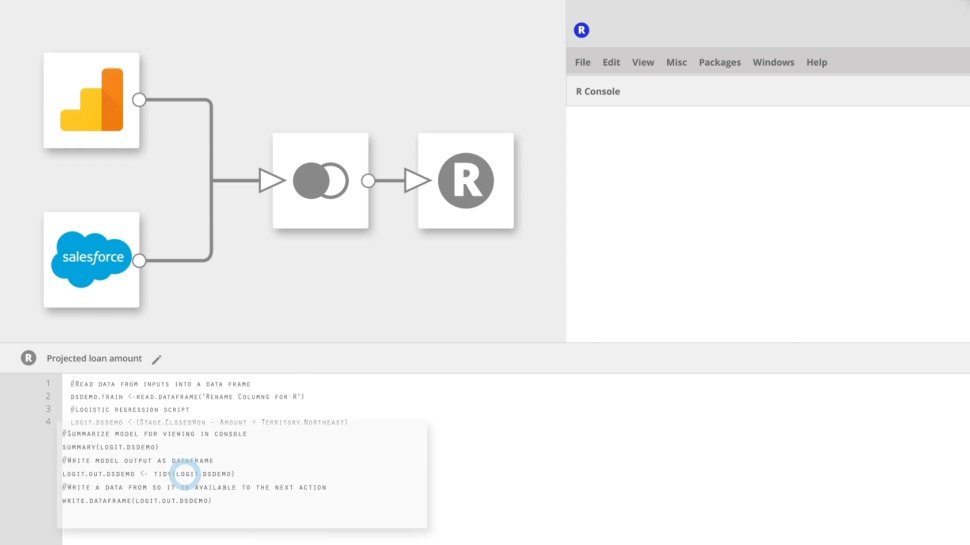The height and width of the screenshot is (545, 970).
Task: Edit the script name with pencil icon
Action: click(157, 359)
